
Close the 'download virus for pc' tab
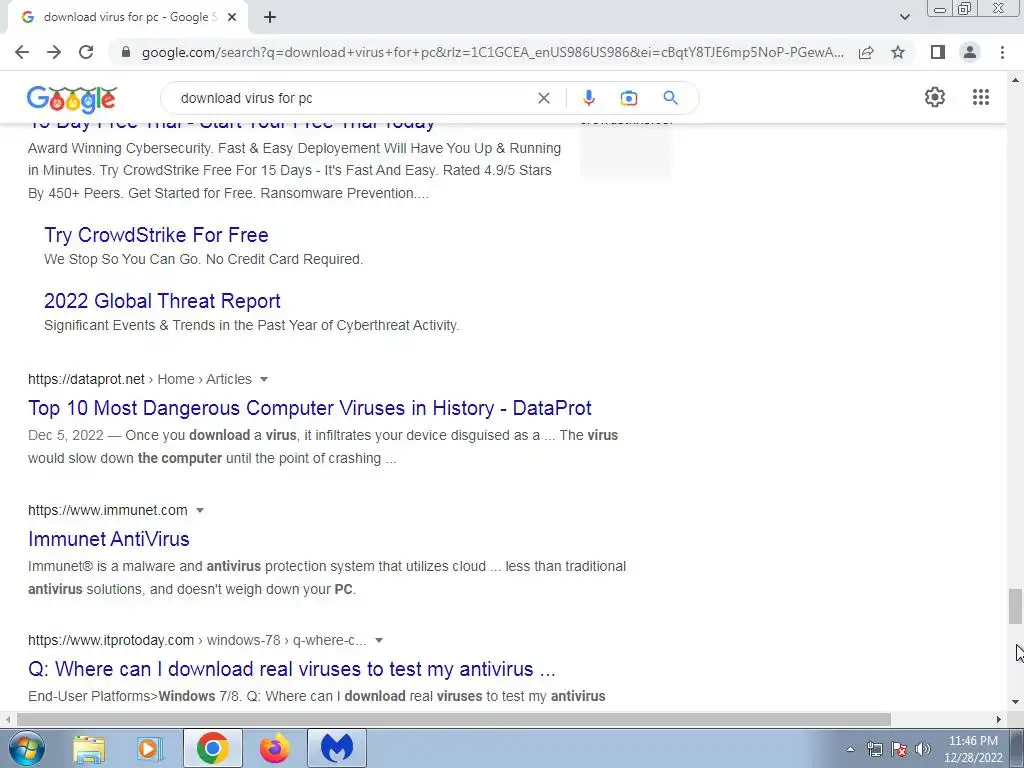232,17
